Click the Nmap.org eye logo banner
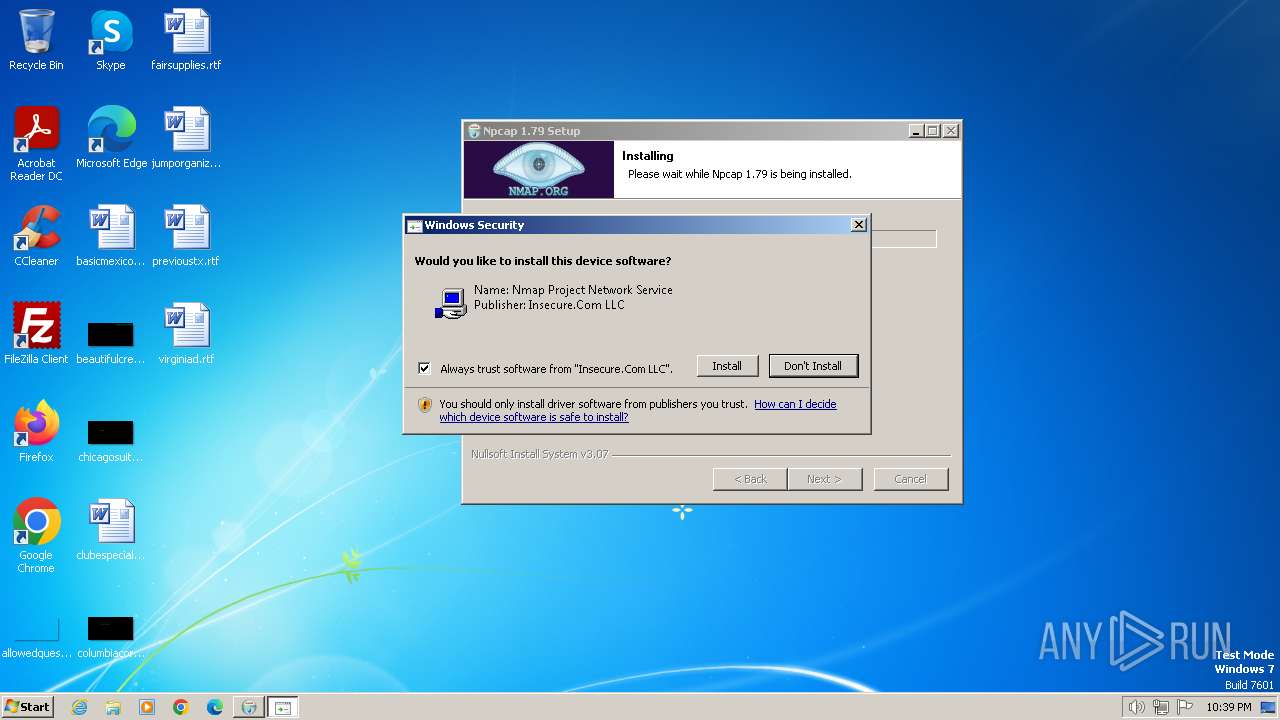The width and height of the screenshot is (1280, 720). tap(539, 169)
